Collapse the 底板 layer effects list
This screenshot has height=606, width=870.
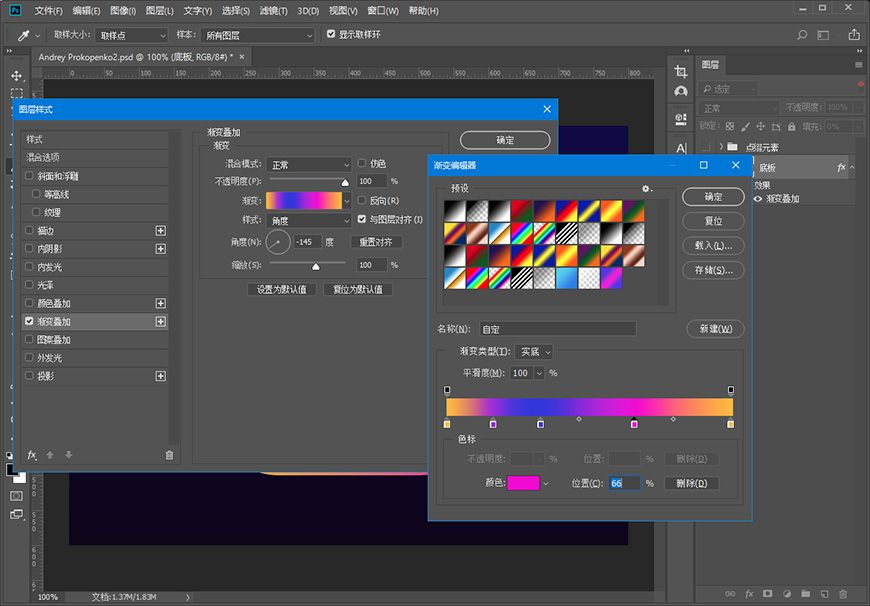click(852, 168)
